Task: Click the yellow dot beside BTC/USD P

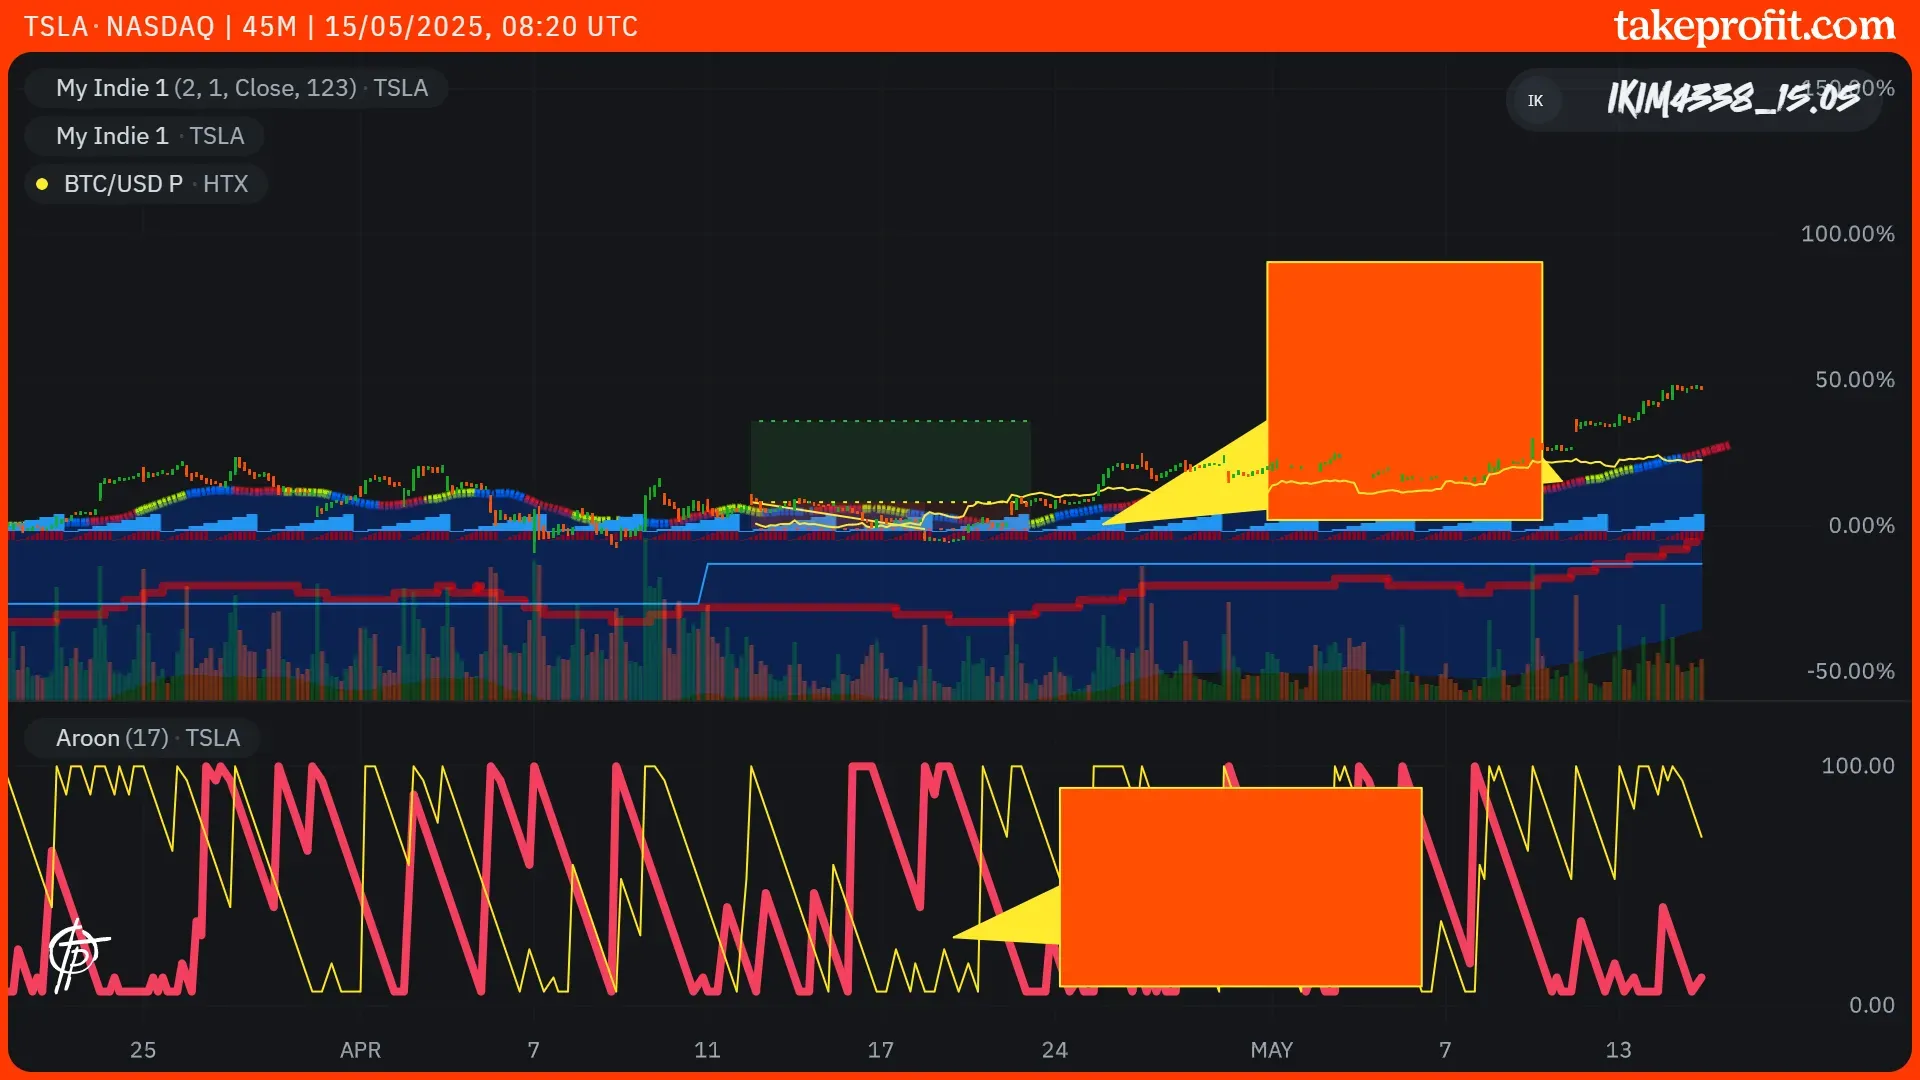Action: (x=42, y=184)
